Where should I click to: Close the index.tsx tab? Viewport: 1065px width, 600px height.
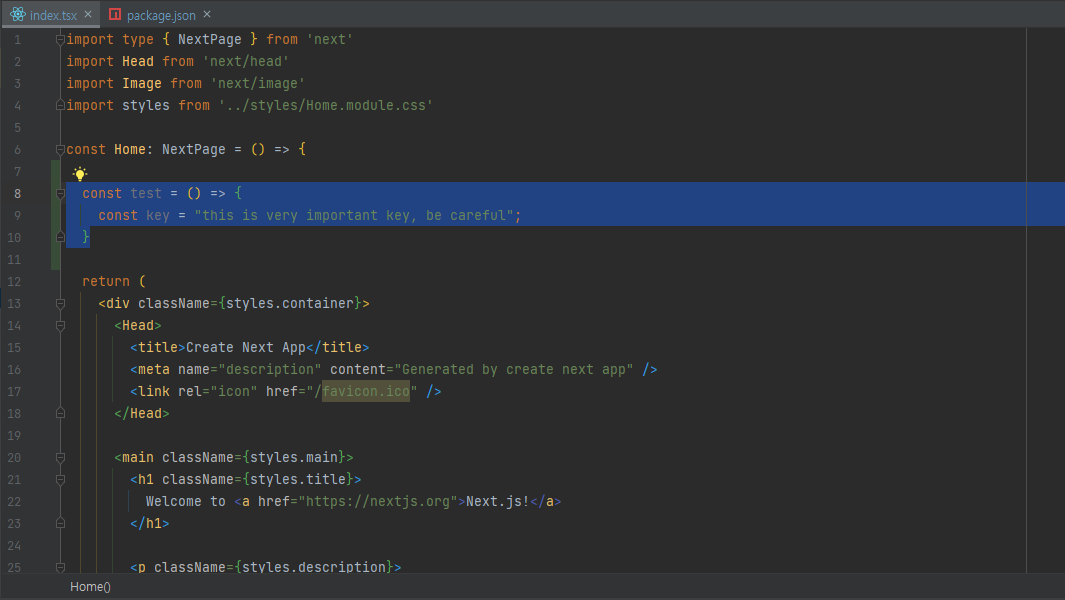[88, 15]
